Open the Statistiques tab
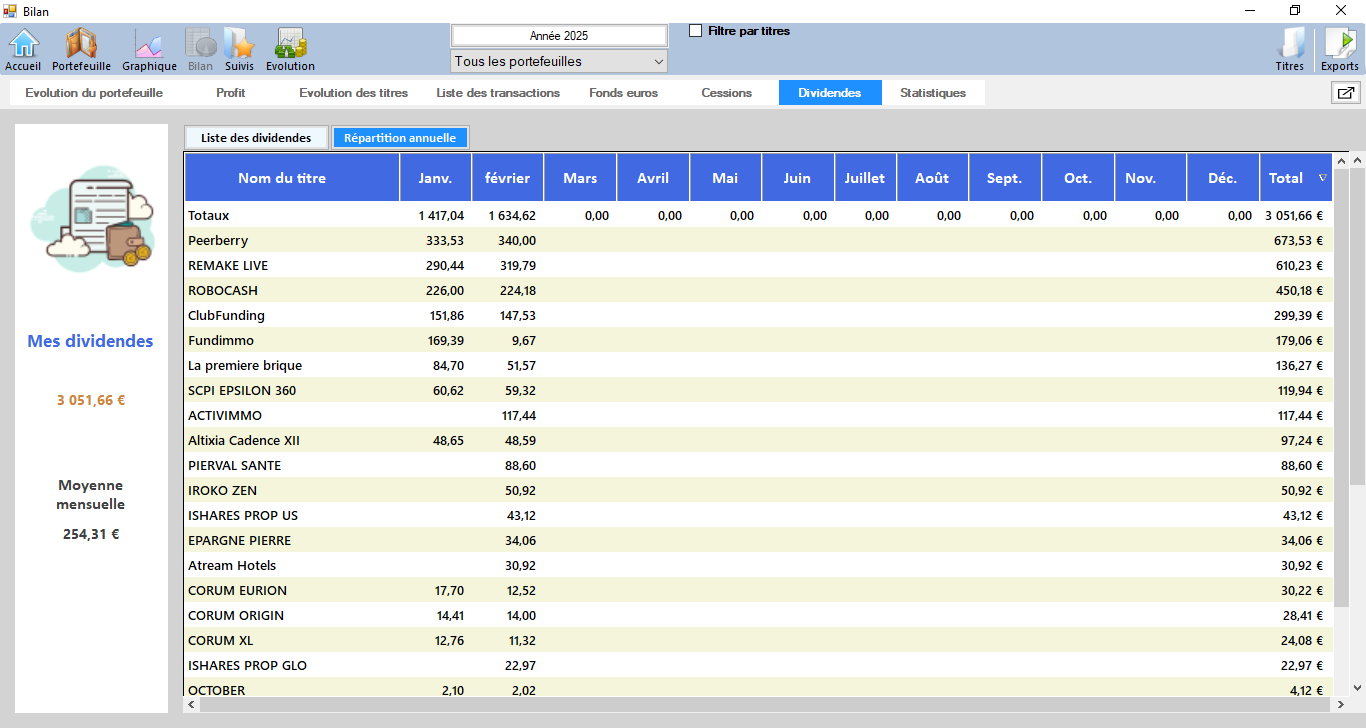Image resolution: width=1366 pixels, height=728 pixels. tap(933, 93)
